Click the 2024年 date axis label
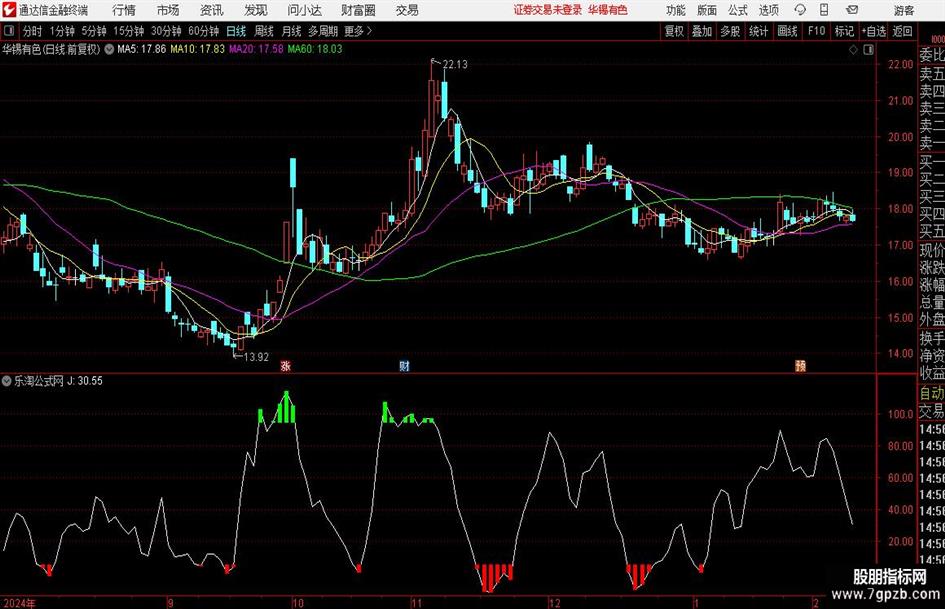 coord(19,603)
